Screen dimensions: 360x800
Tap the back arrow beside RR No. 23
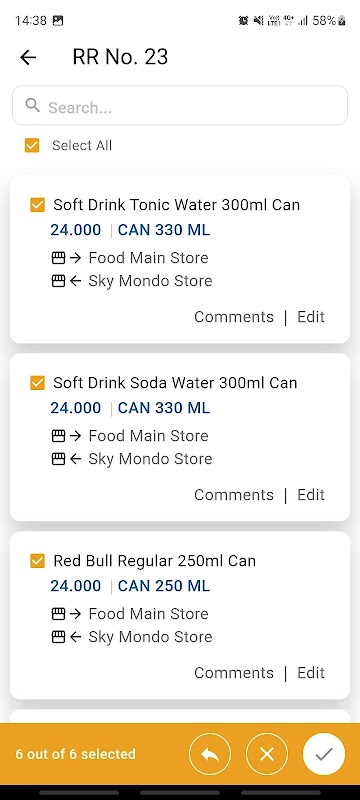pyautogui.click(x=28, y=58)
